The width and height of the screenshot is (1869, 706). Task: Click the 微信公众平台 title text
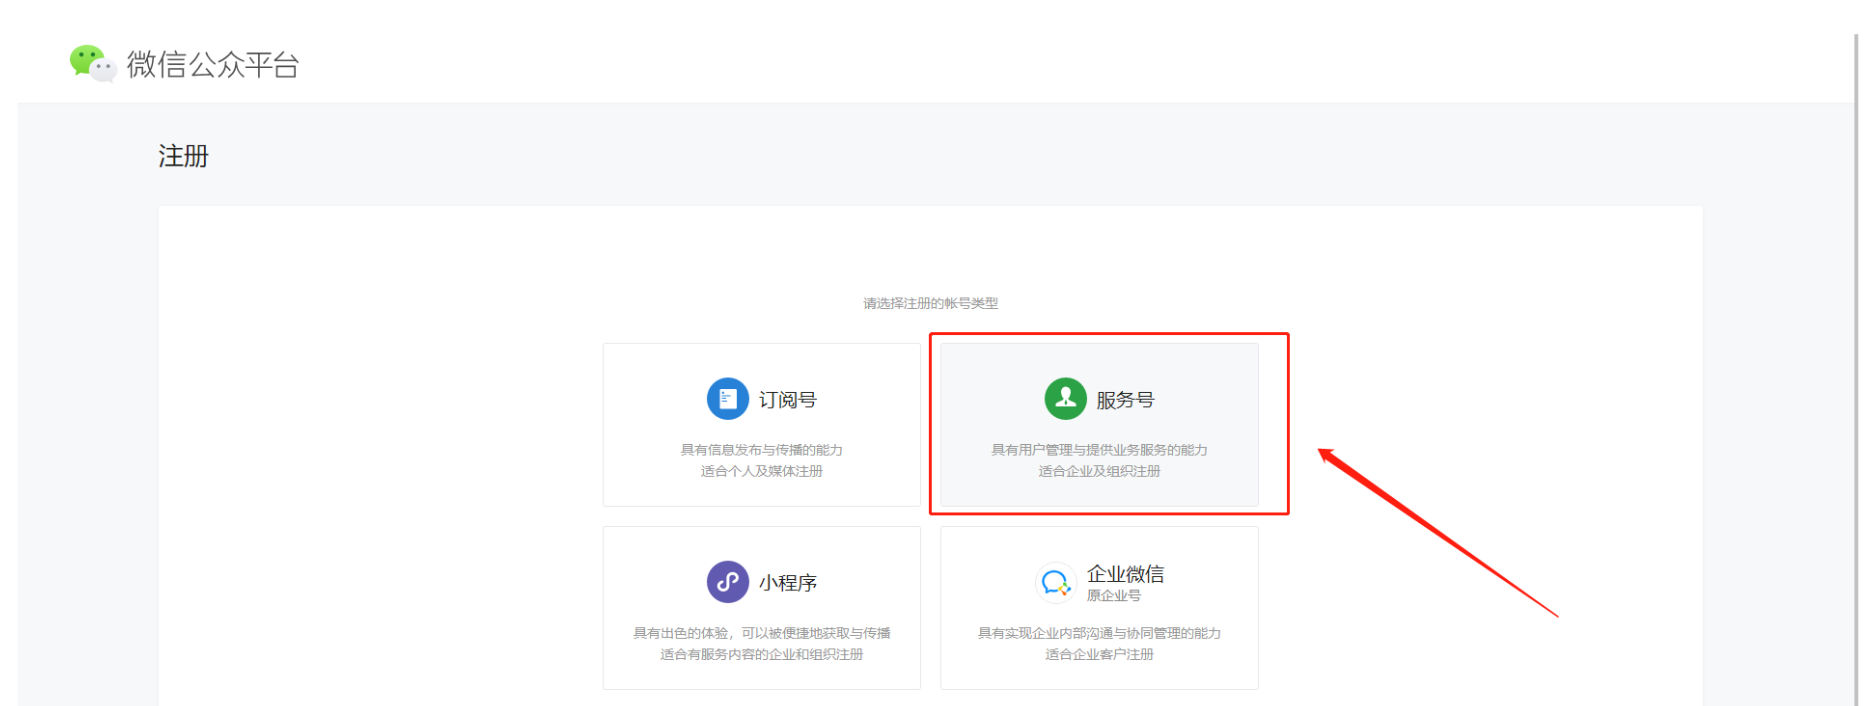213,65
